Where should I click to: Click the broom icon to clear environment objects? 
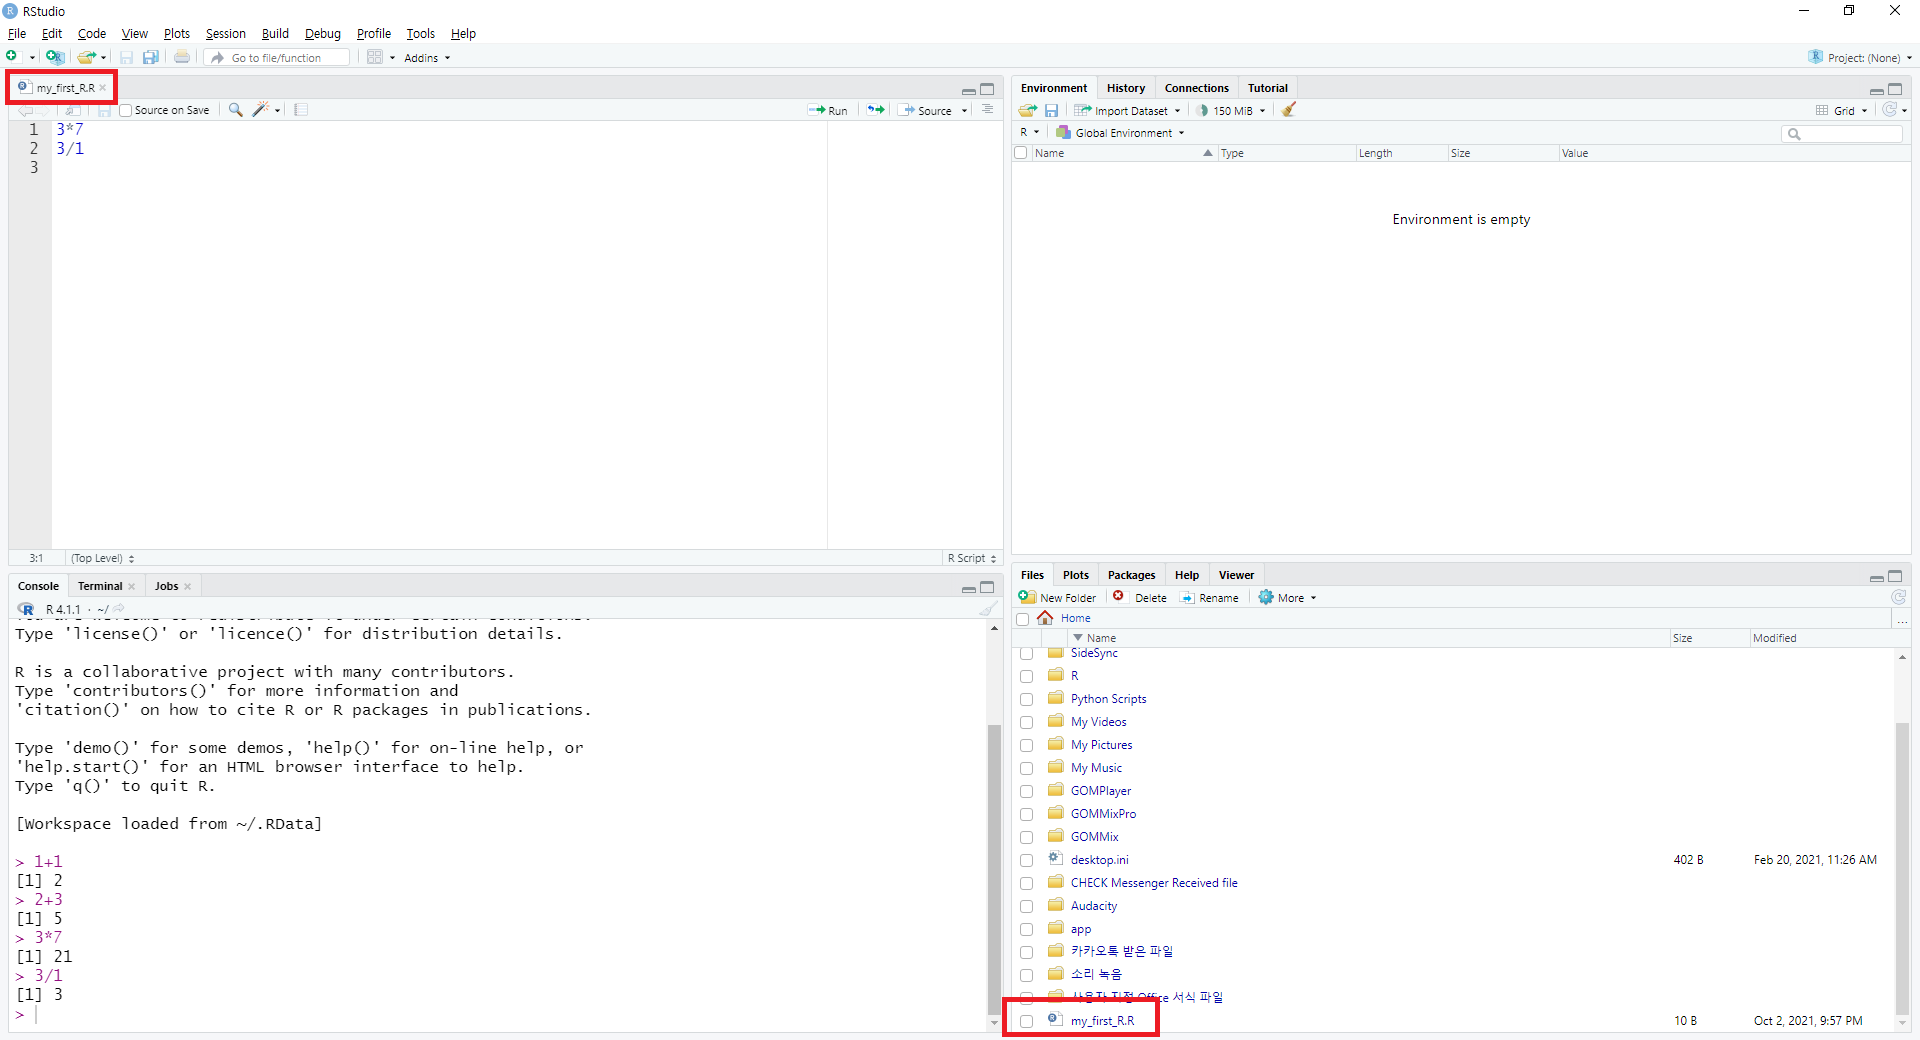1289,110
